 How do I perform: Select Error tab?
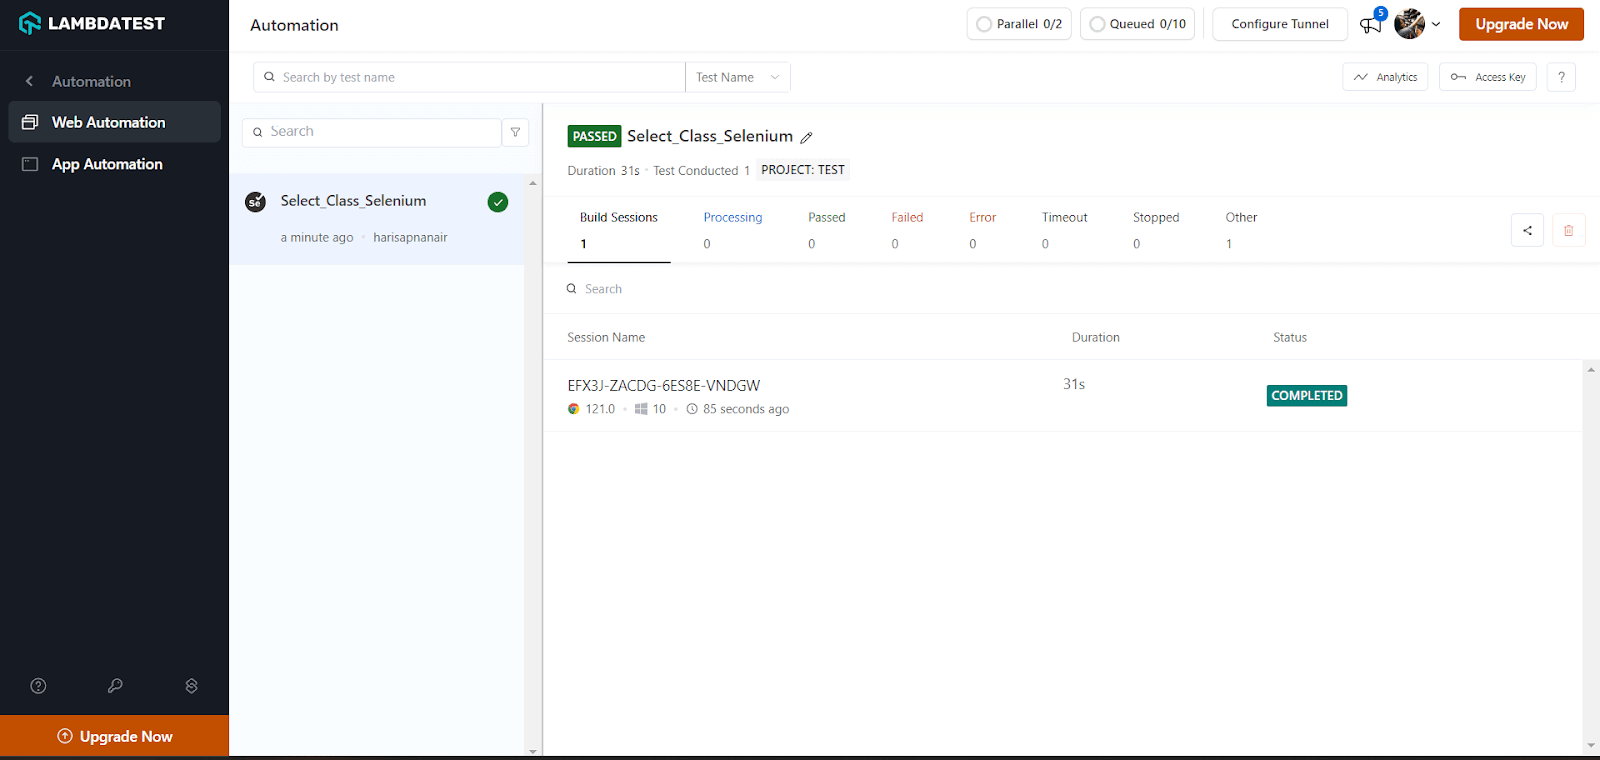(x=982, y=230)
